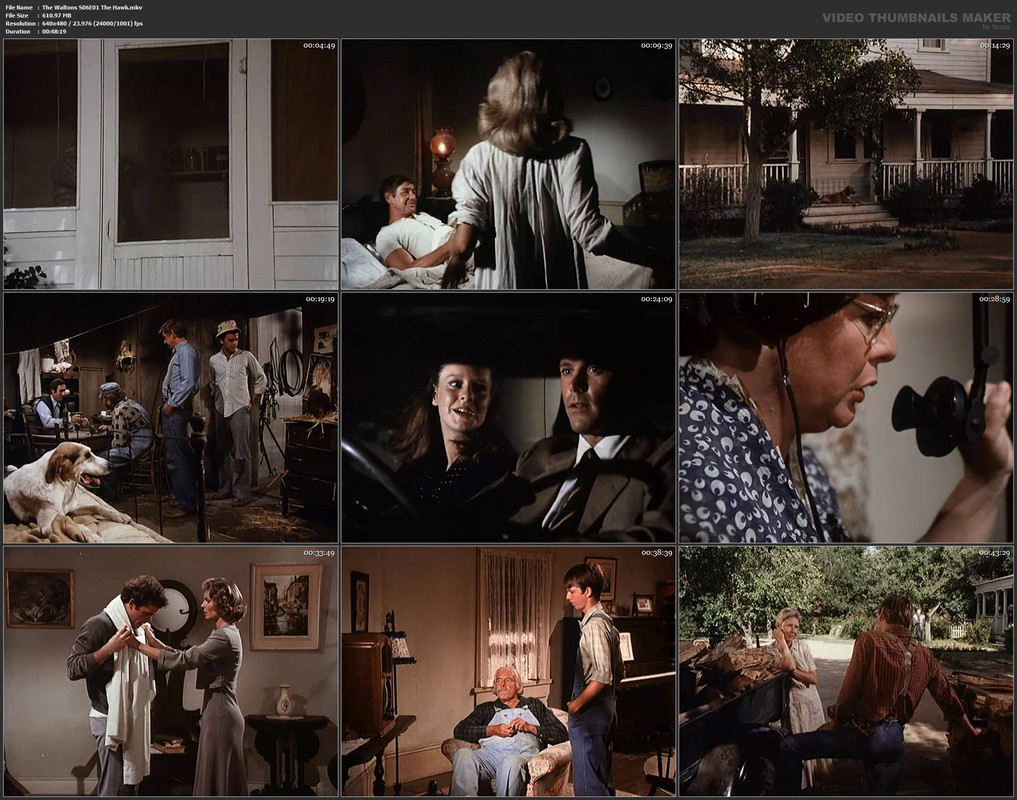Open the thumbnail stamped 00:33:49
The image size is (1017, 800).
pyautogui.click(x=171, y=671)
